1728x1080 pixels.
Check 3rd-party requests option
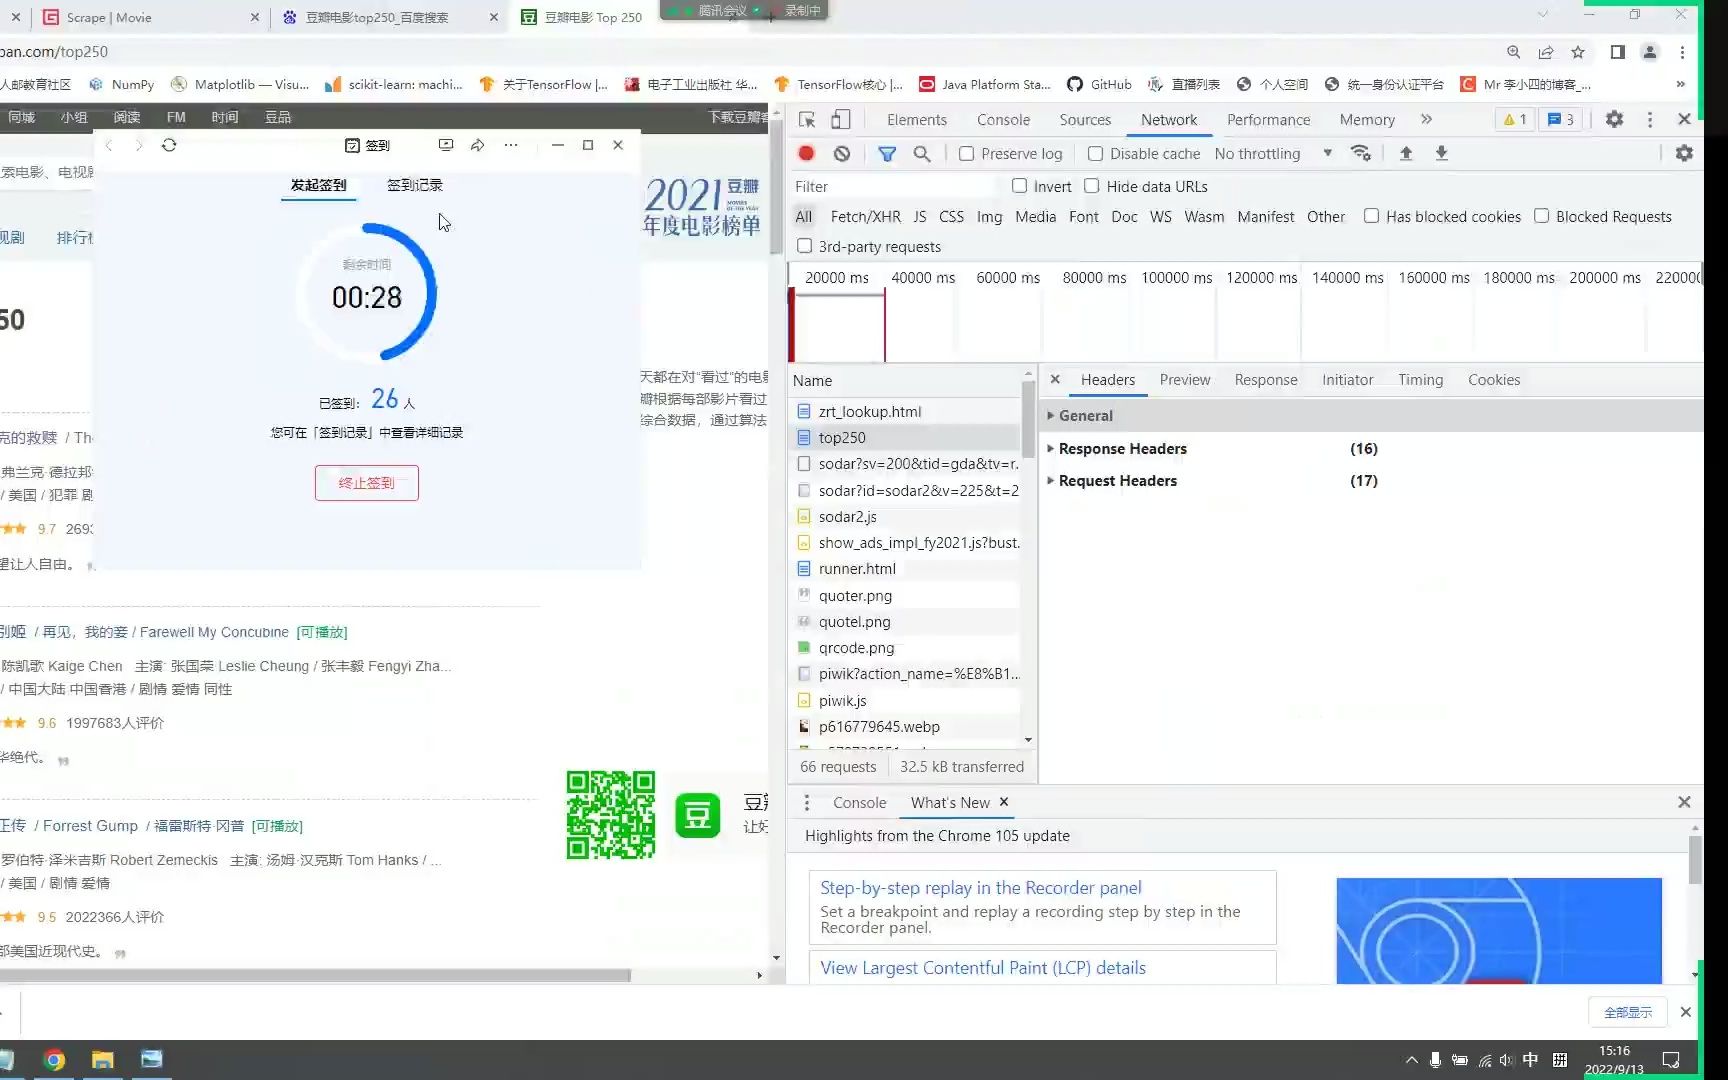coord(804,246)
